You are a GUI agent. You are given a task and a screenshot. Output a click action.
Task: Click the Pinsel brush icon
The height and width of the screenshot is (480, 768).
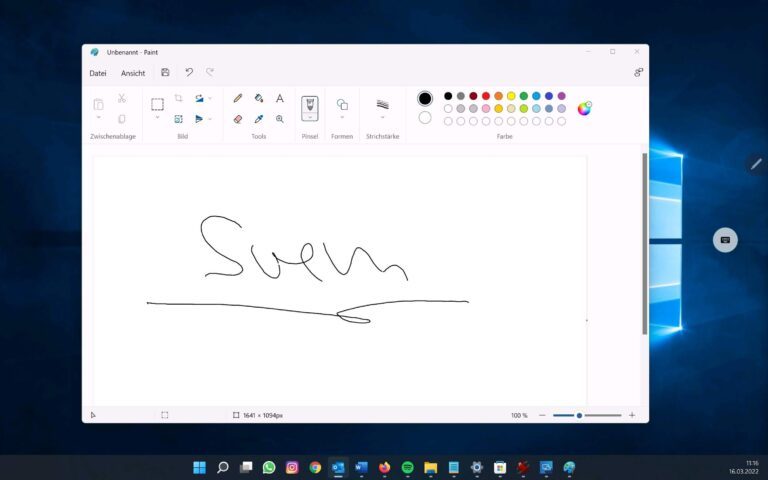(310, 105)
